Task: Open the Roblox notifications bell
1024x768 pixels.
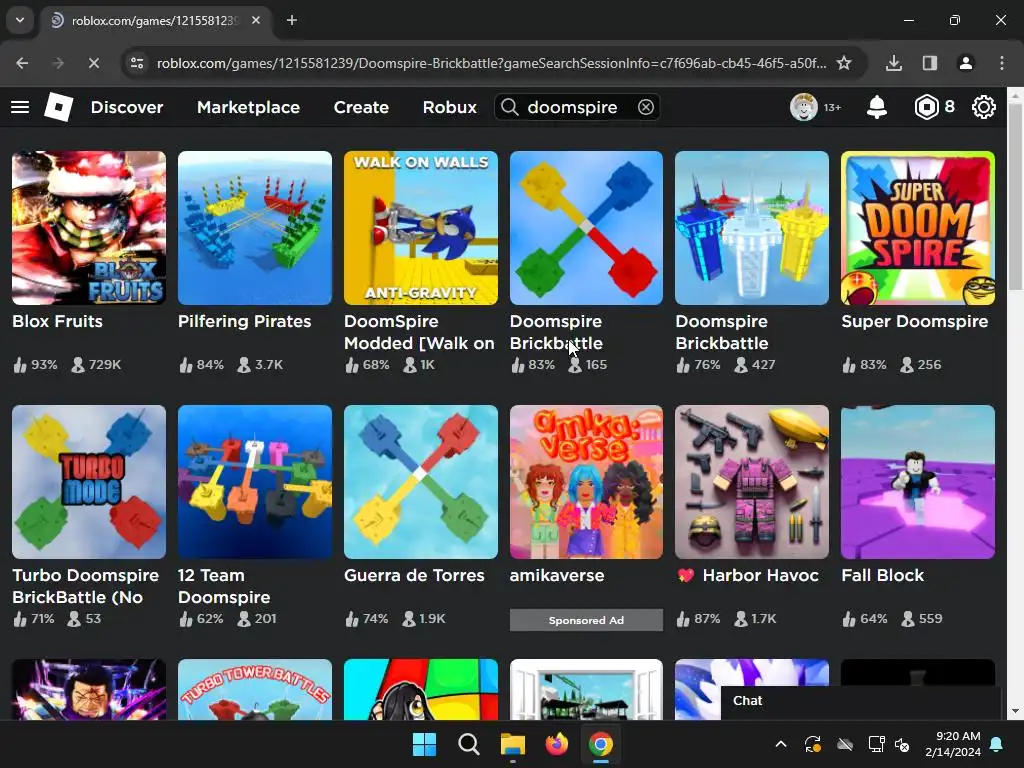Action: (876, 107)
